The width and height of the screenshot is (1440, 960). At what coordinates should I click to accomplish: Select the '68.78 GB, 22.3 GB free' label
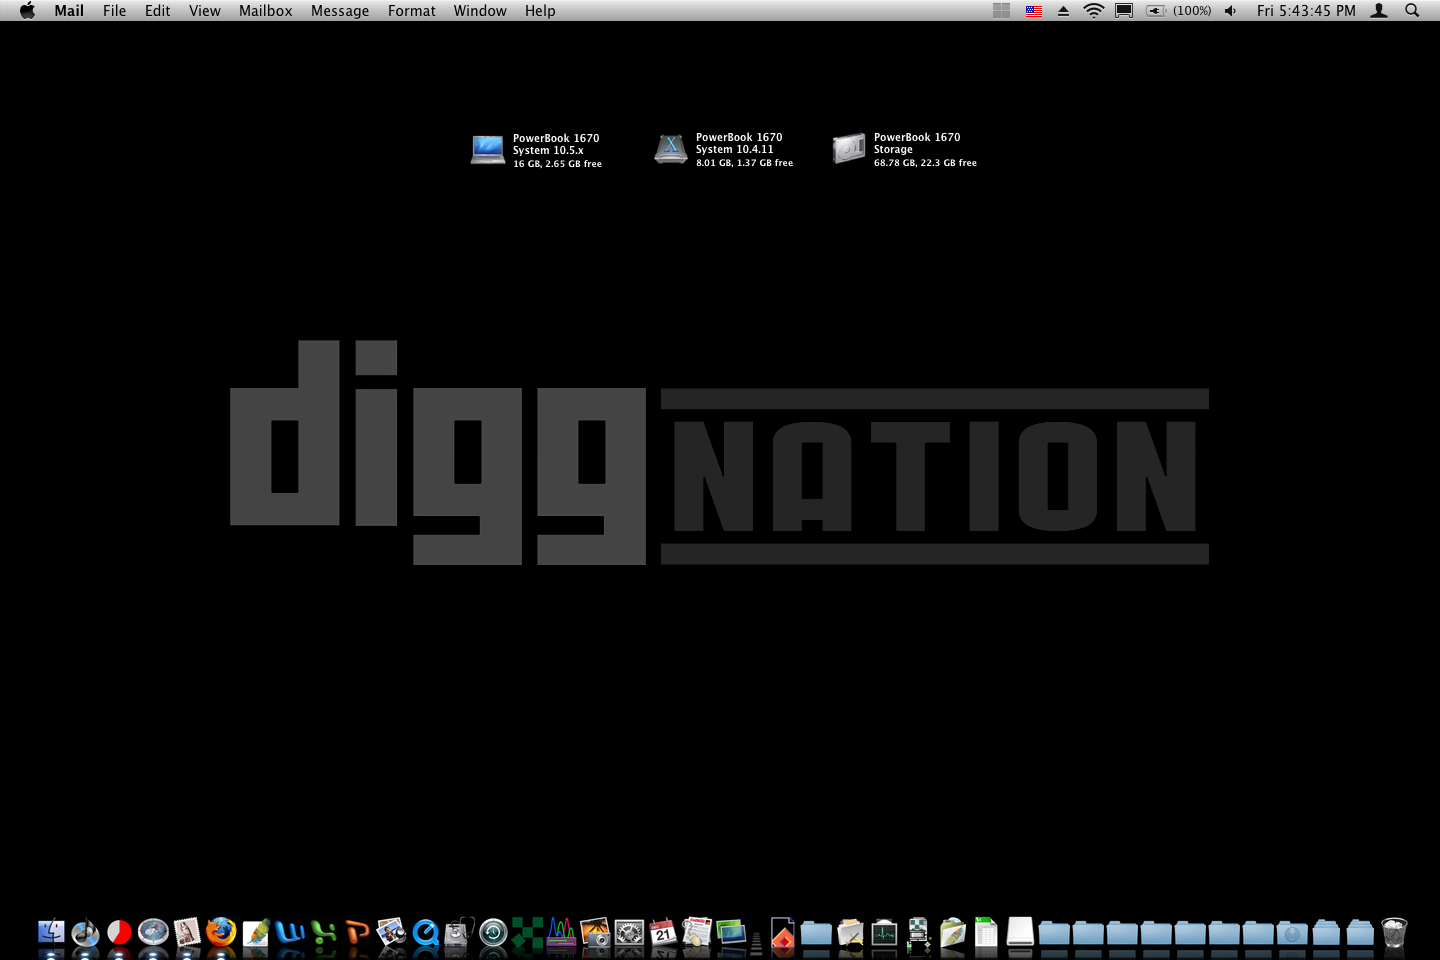[x=925, y=163]
